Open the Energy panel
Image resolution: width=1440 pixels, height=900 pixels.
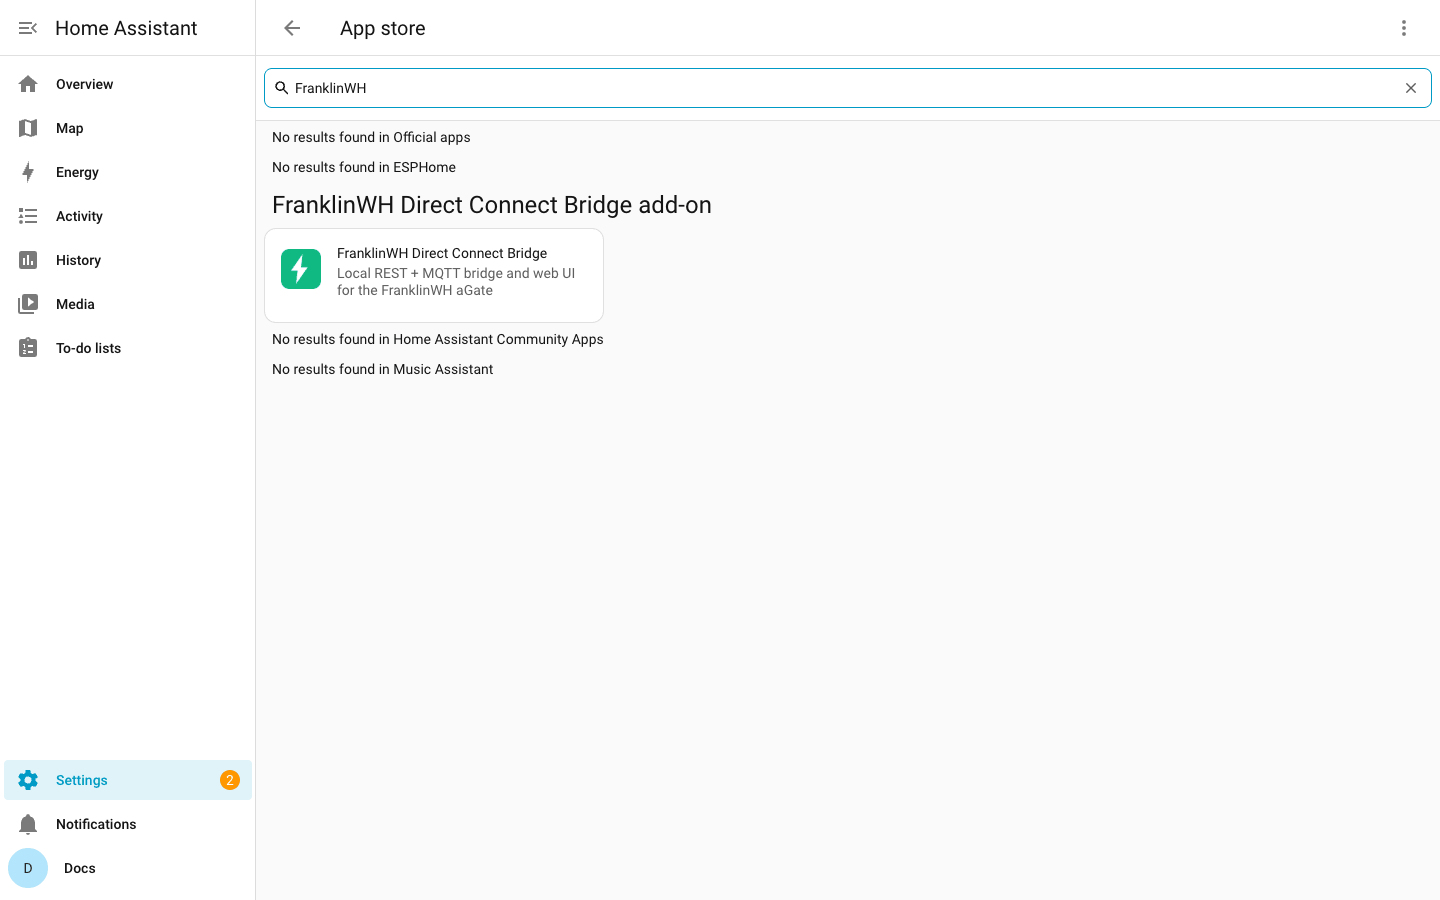[x=128, y=172]
